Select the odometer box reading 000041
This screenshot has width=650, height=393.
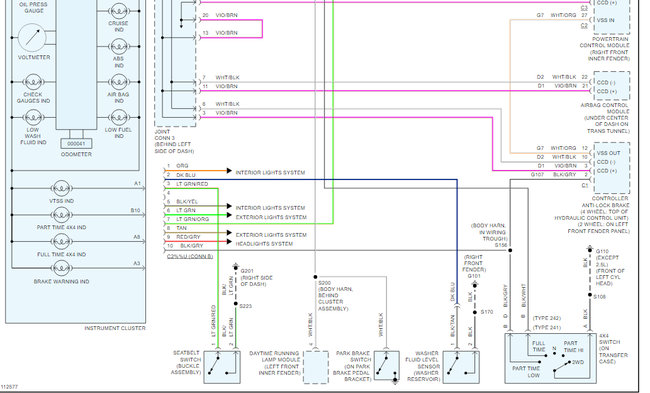click(76, 143)
